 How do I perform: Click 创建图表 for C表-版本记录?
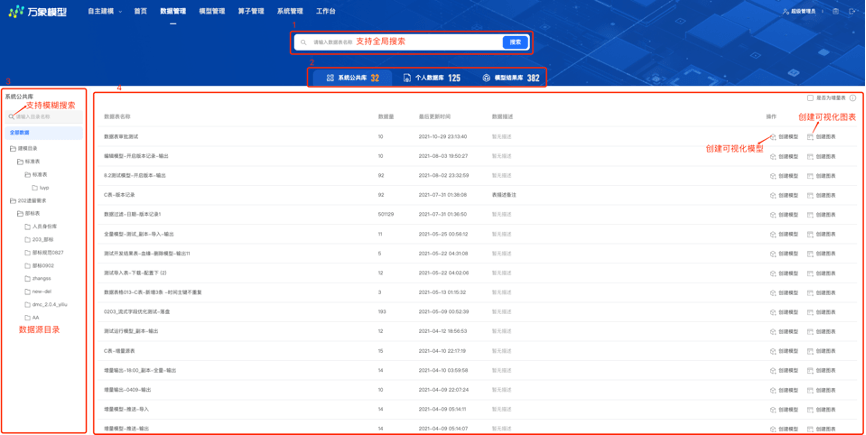click(x=821, y=195)
